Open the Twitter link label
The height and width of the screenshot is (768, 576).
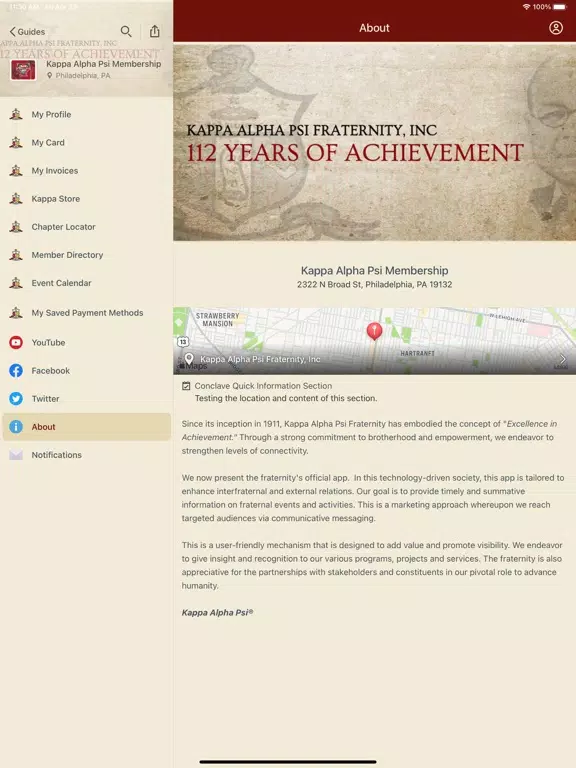(46, 399)
